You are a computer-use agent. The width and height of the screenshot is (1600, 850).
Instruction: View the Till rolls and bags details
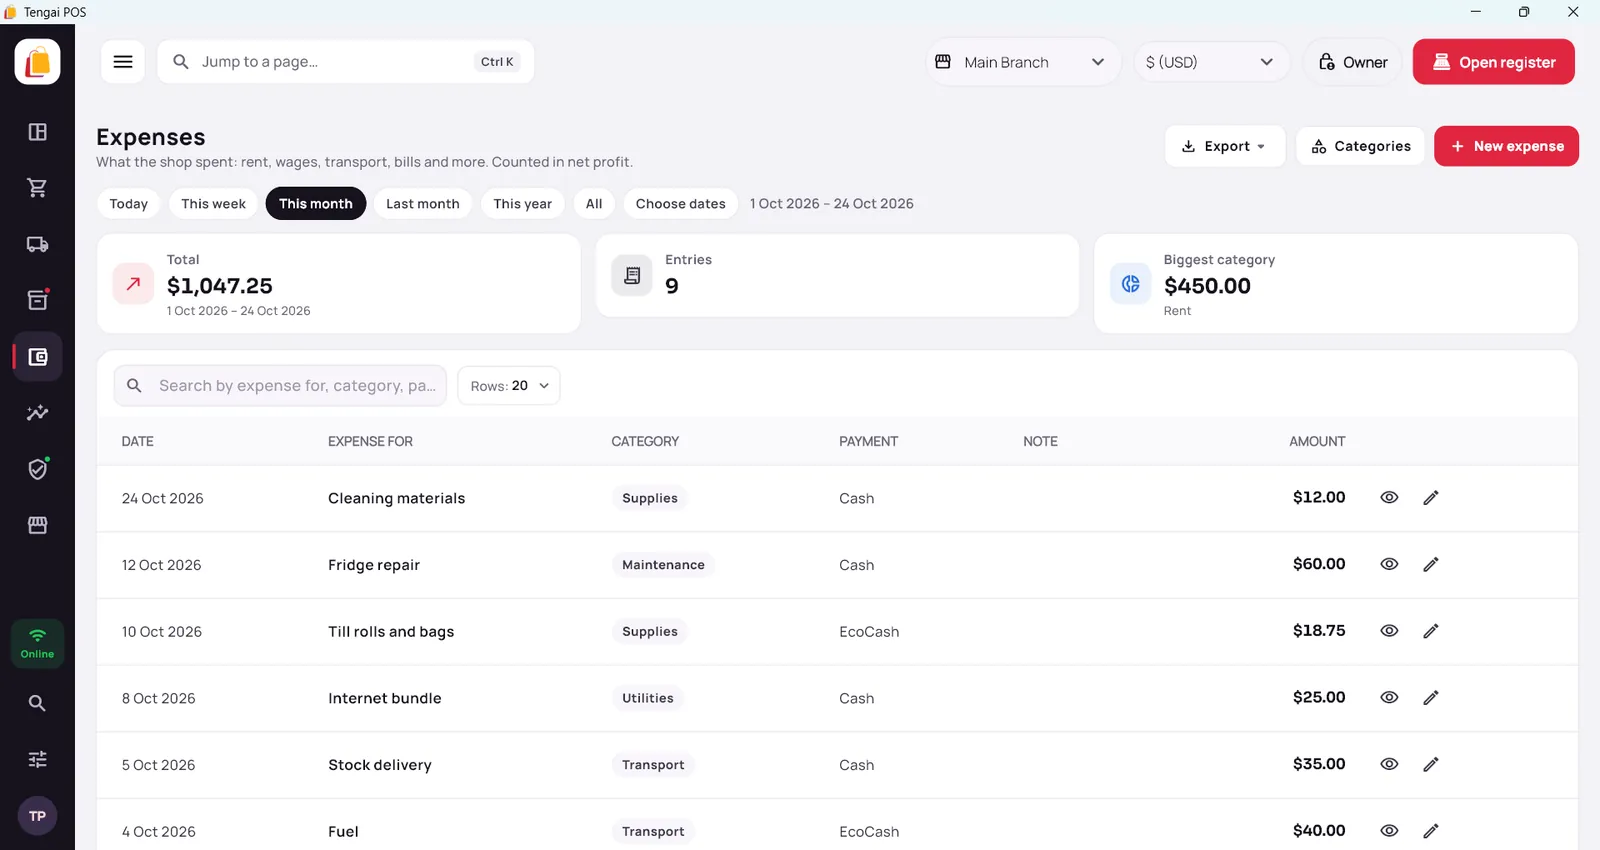(1389, 631)
